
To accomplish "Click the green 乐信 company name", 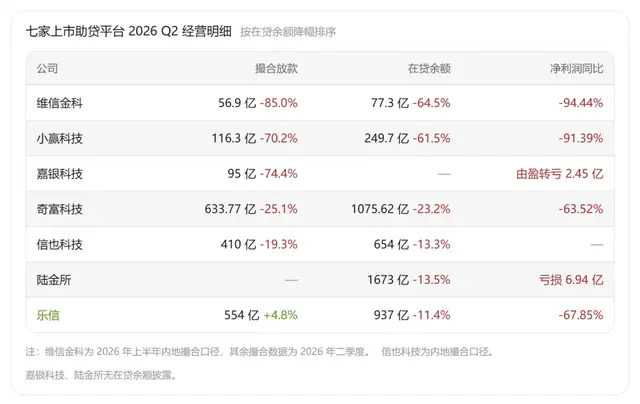I will (48, 315).
